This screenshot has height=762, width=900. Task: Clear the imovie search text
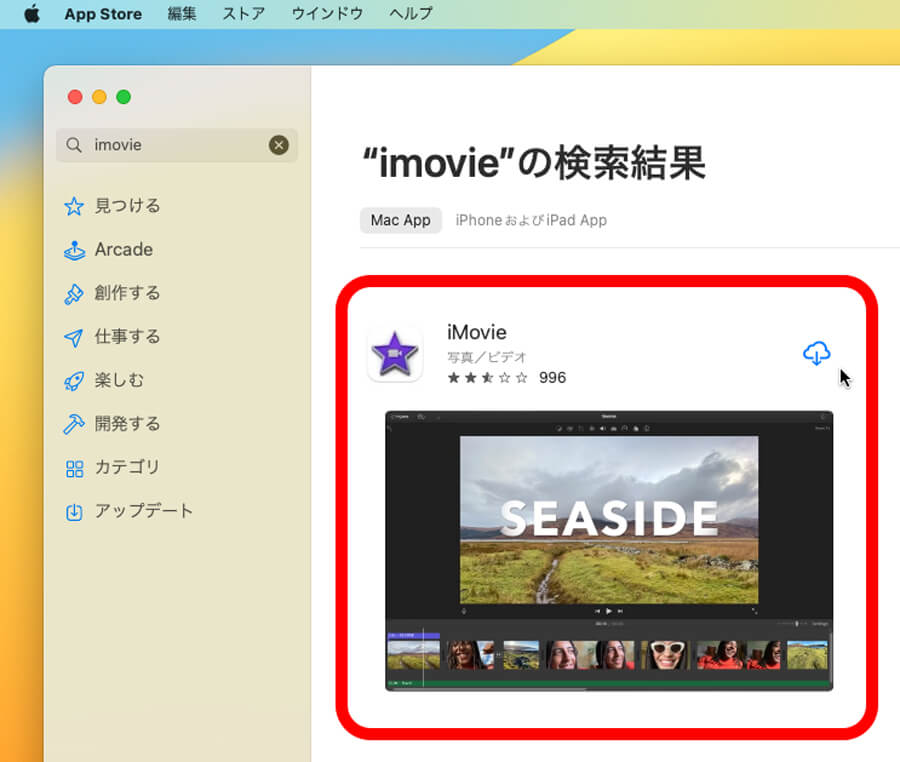[279, 145]
